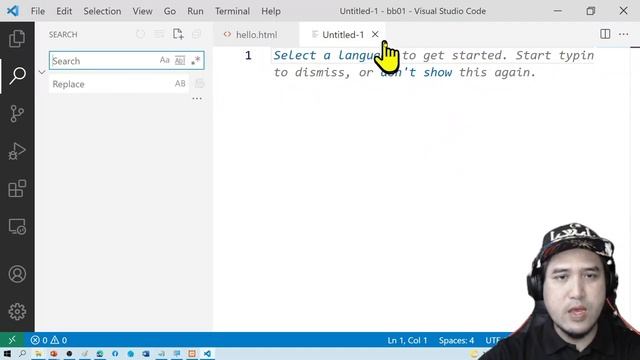
Task: Click the Refresh search results icon
Action: coord(140,34)
